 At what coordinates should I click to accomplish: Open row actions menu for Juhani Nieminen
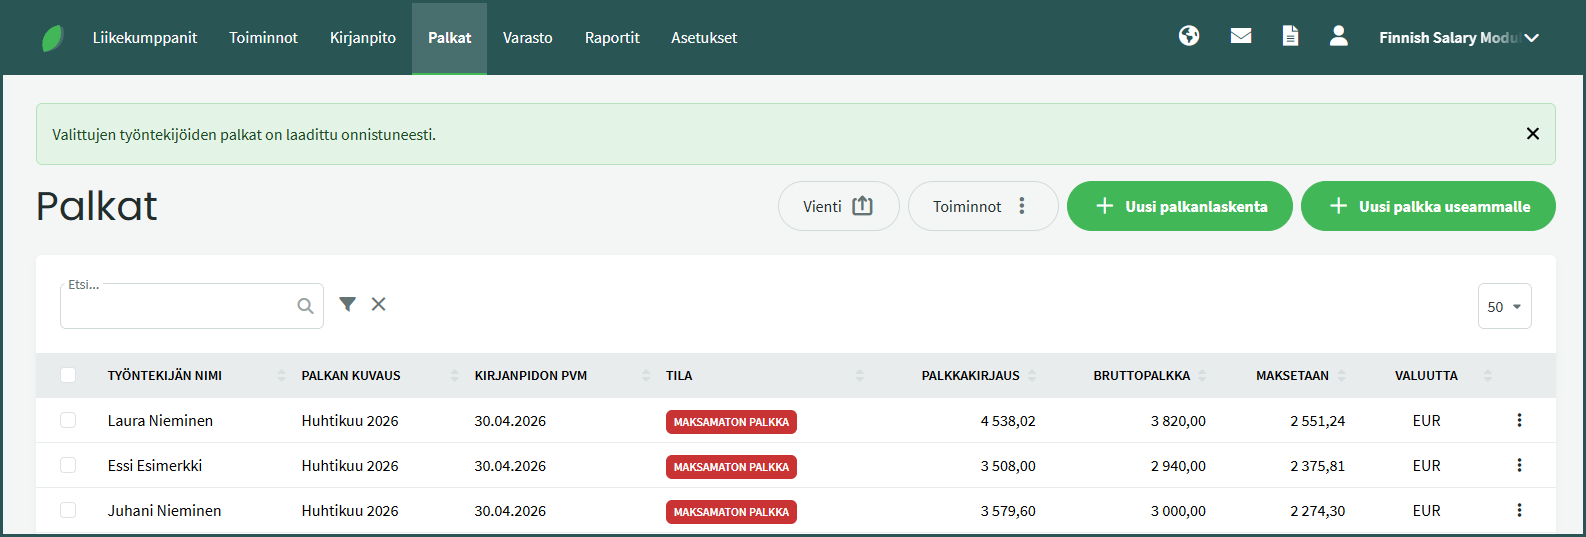(1519, 511)
